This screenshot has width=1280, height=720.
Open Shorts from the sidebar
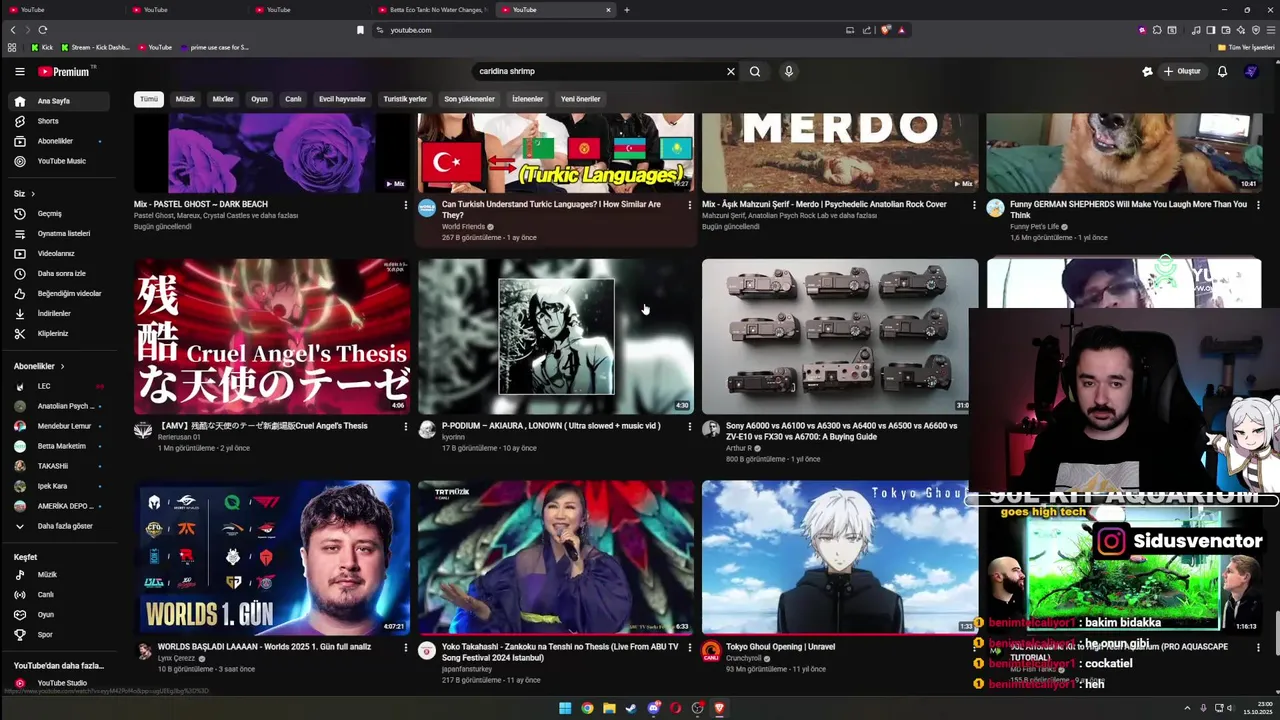60,121
